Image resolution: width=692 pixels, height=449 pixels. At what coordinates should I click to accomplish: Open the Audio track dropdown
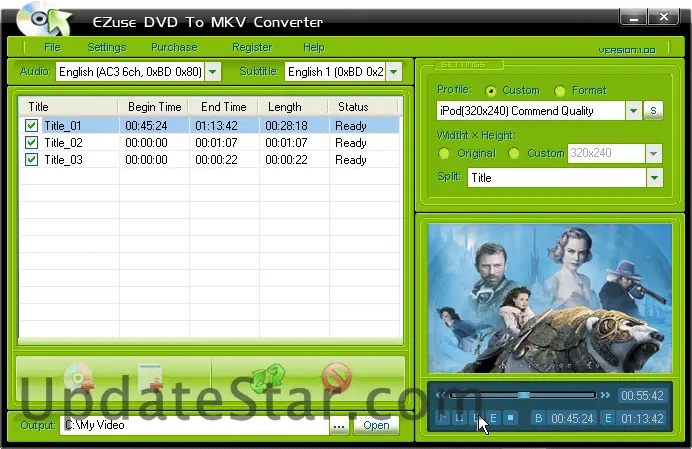[213, 72]
